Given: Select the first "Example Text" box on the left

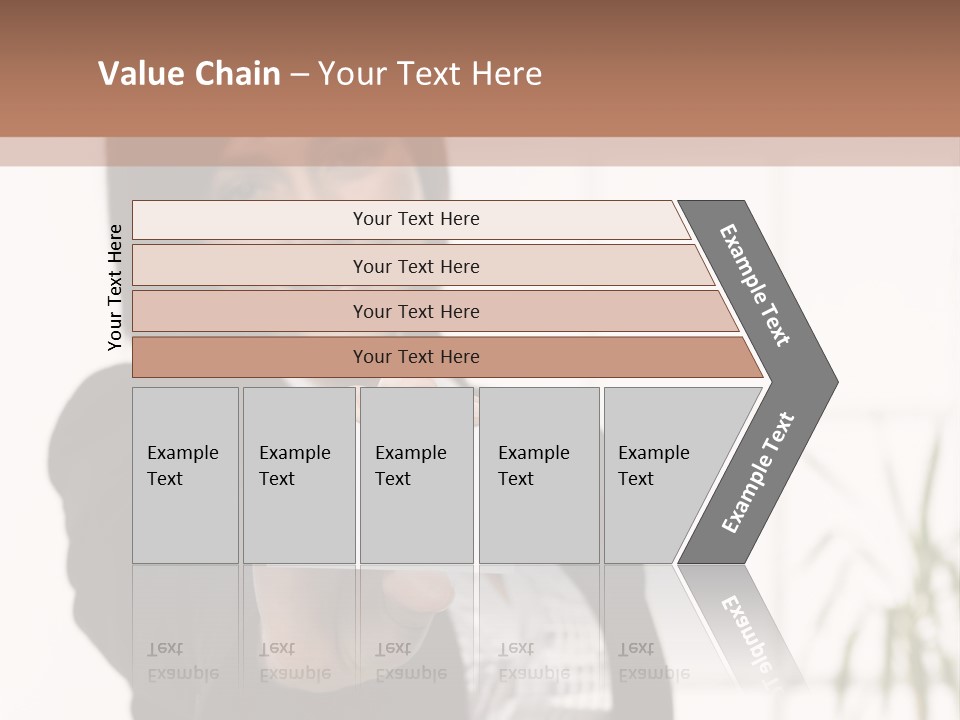Looking at the screenshot, I should pos(185,475).
